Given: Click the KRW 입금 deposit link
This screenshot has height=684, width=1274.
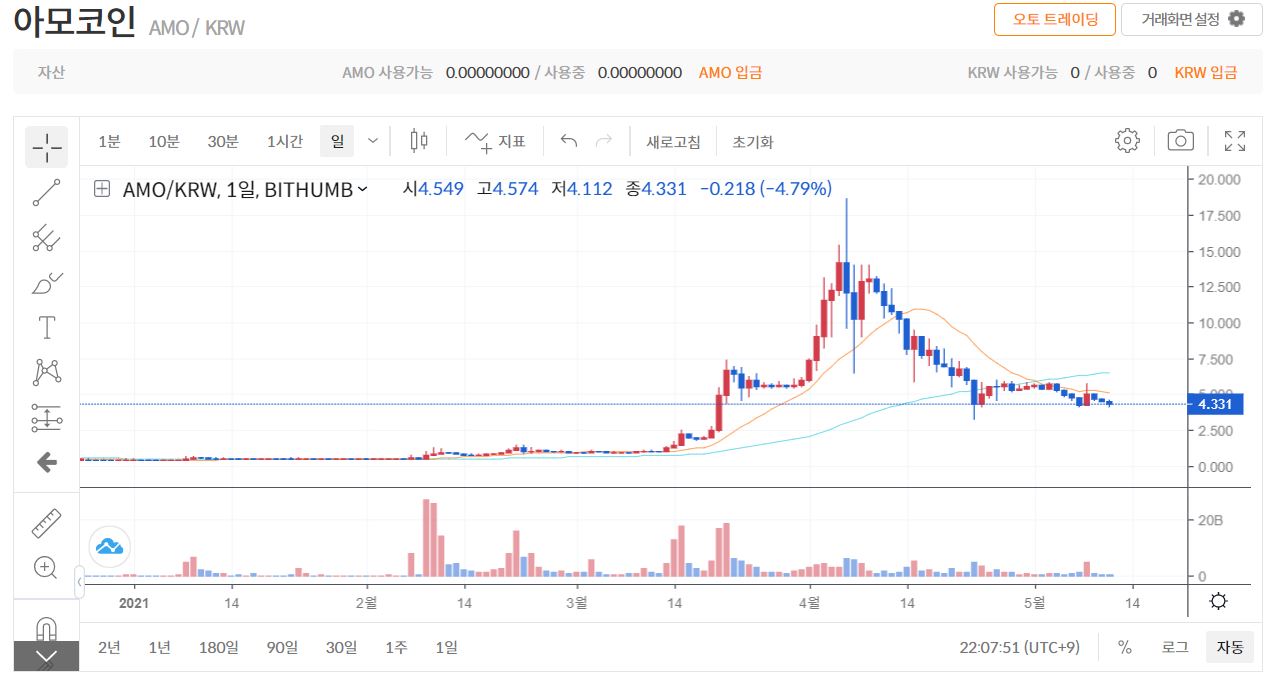Looking at the screenshot, I should (x=1206, y=72).
